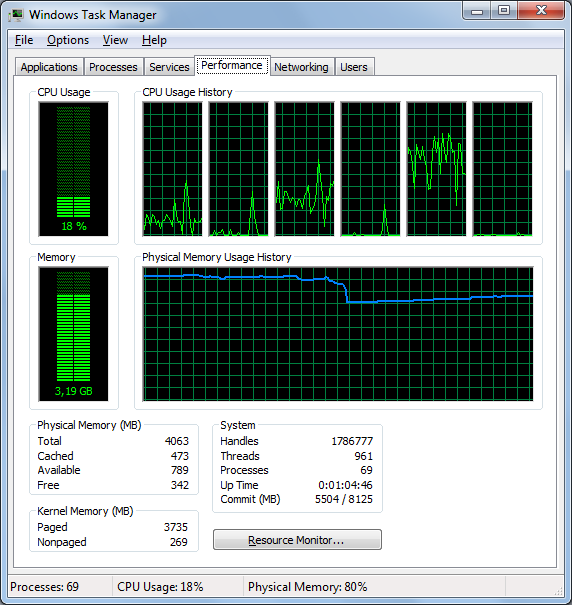572x605 pixels.
Task: Click the Physical Memory (MB) group label
Action: point(89,425)
